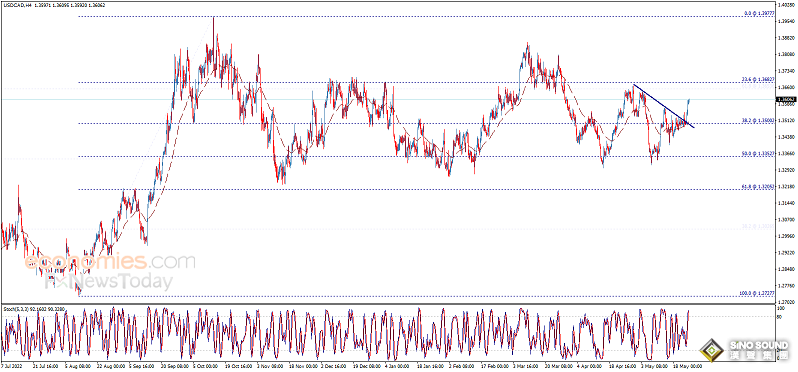This screenshot has height=372, width=798.
Task: Click the topmost price on the vertical scale
Action: tap(786, 5)
